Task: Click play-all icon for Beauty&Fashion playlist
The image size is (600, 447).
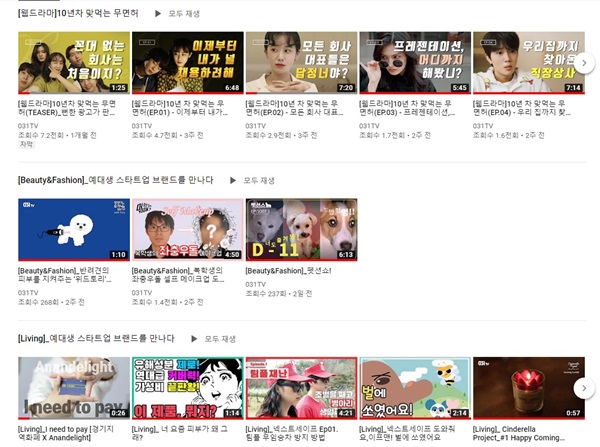Action: [234, 180]
